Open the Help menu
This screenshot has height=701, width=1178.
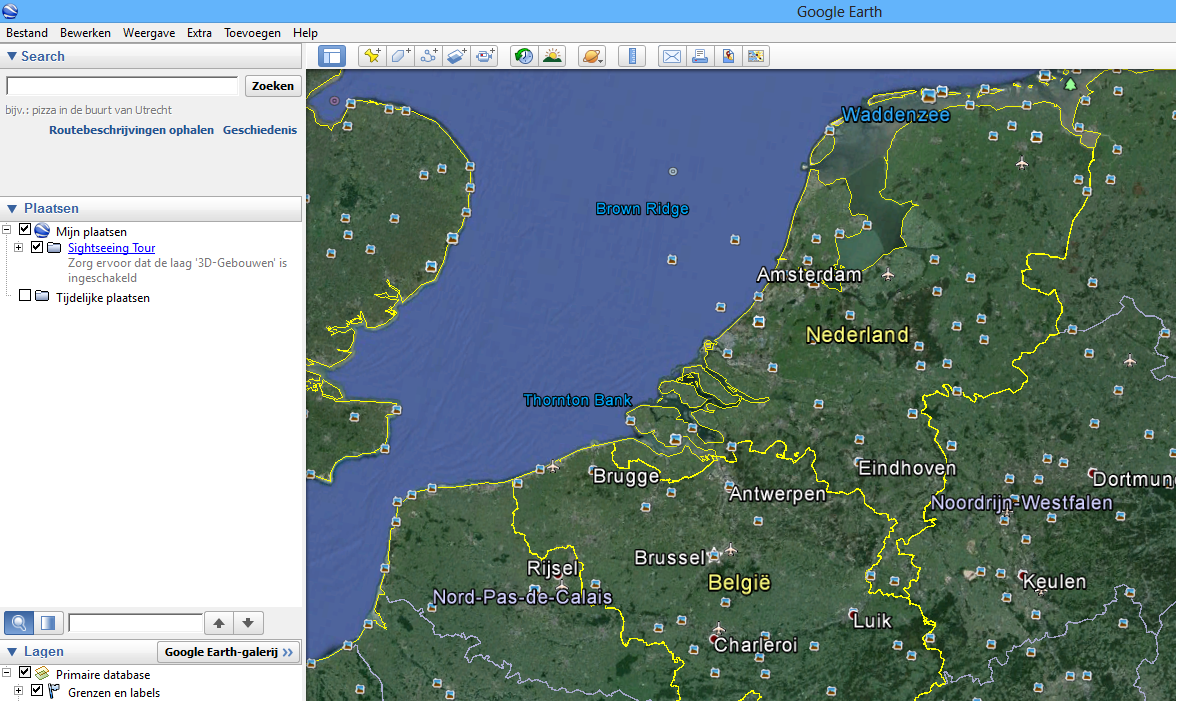click(x=305, y=33)
